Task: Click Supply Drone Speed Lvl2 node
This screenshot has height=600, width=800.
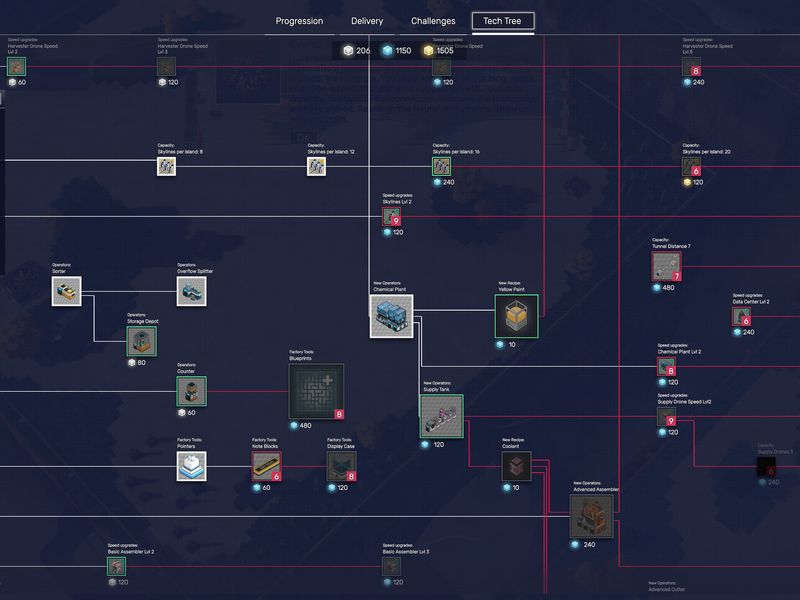Action: click(x=666, y=416)
